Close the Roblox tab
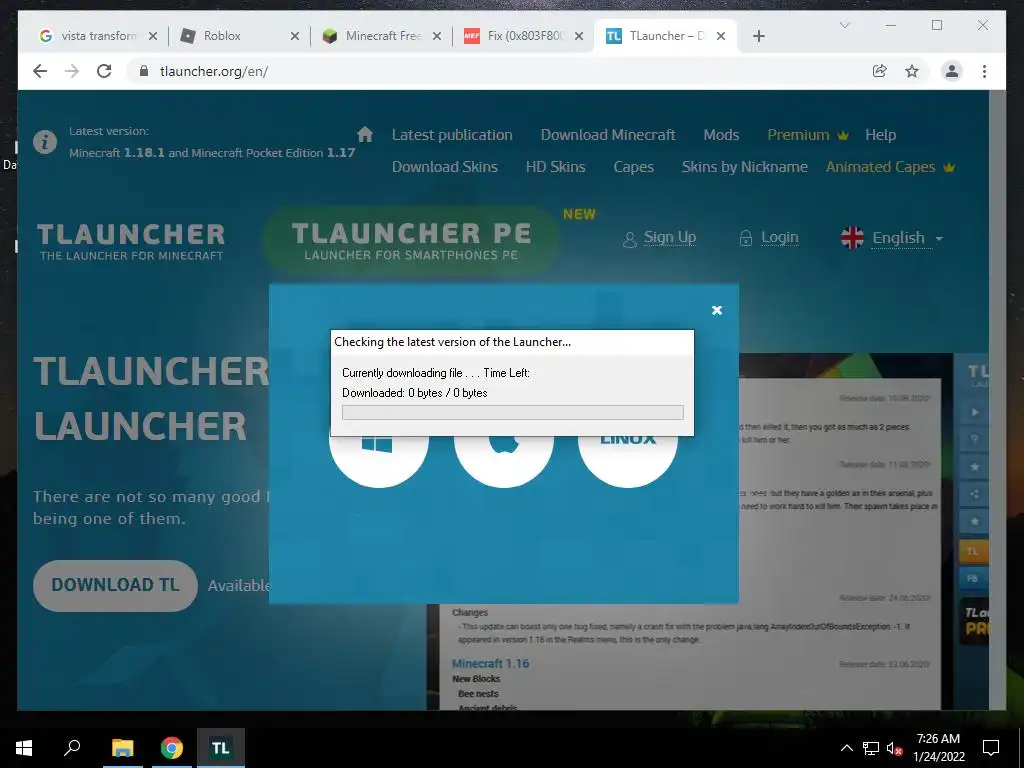Viewport: 1024px width, 768px height. [x=295, y=36]
